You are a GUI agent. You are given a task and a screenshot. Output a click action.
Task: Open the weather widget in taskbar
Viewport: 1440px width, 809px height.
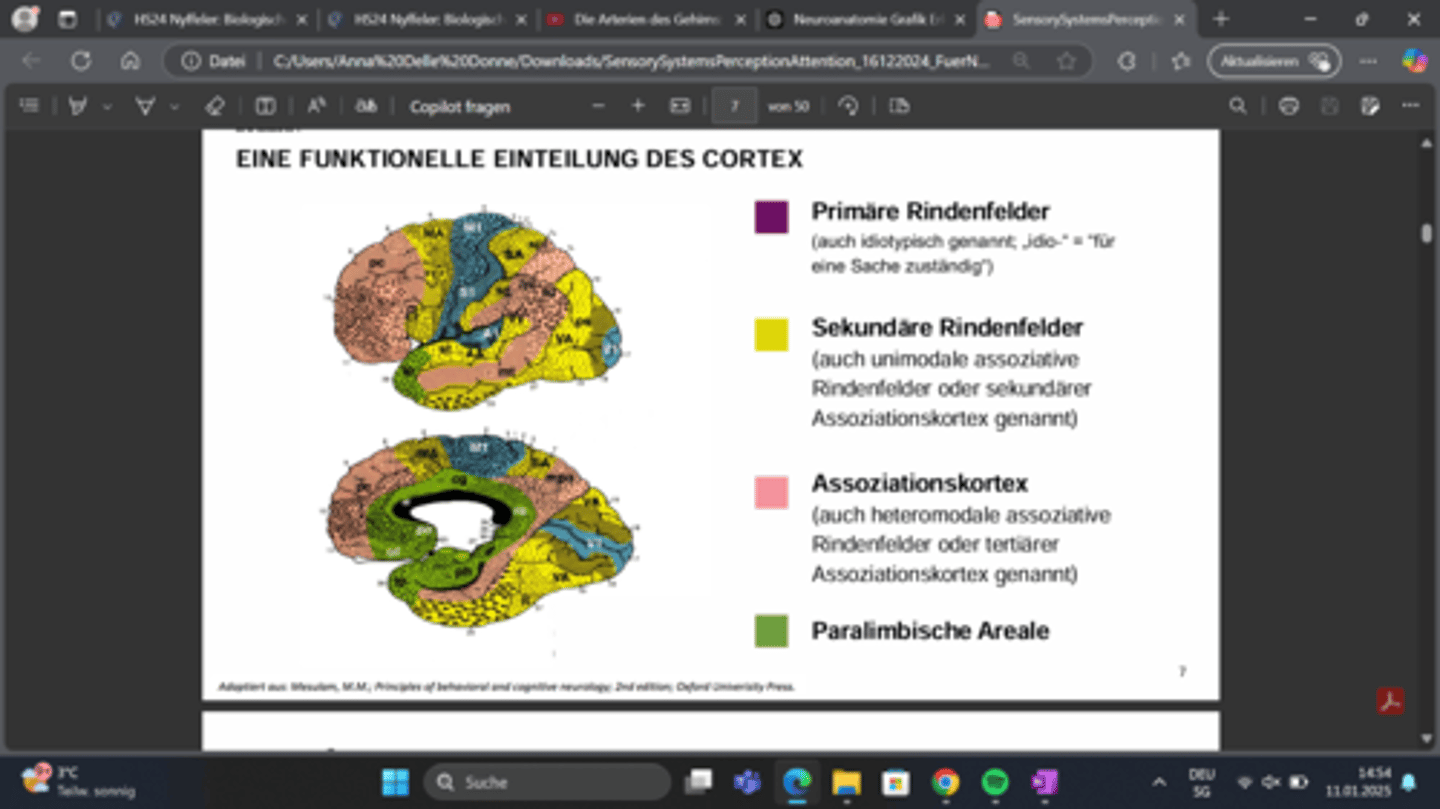pyautogui.click(x=78, y=781)
